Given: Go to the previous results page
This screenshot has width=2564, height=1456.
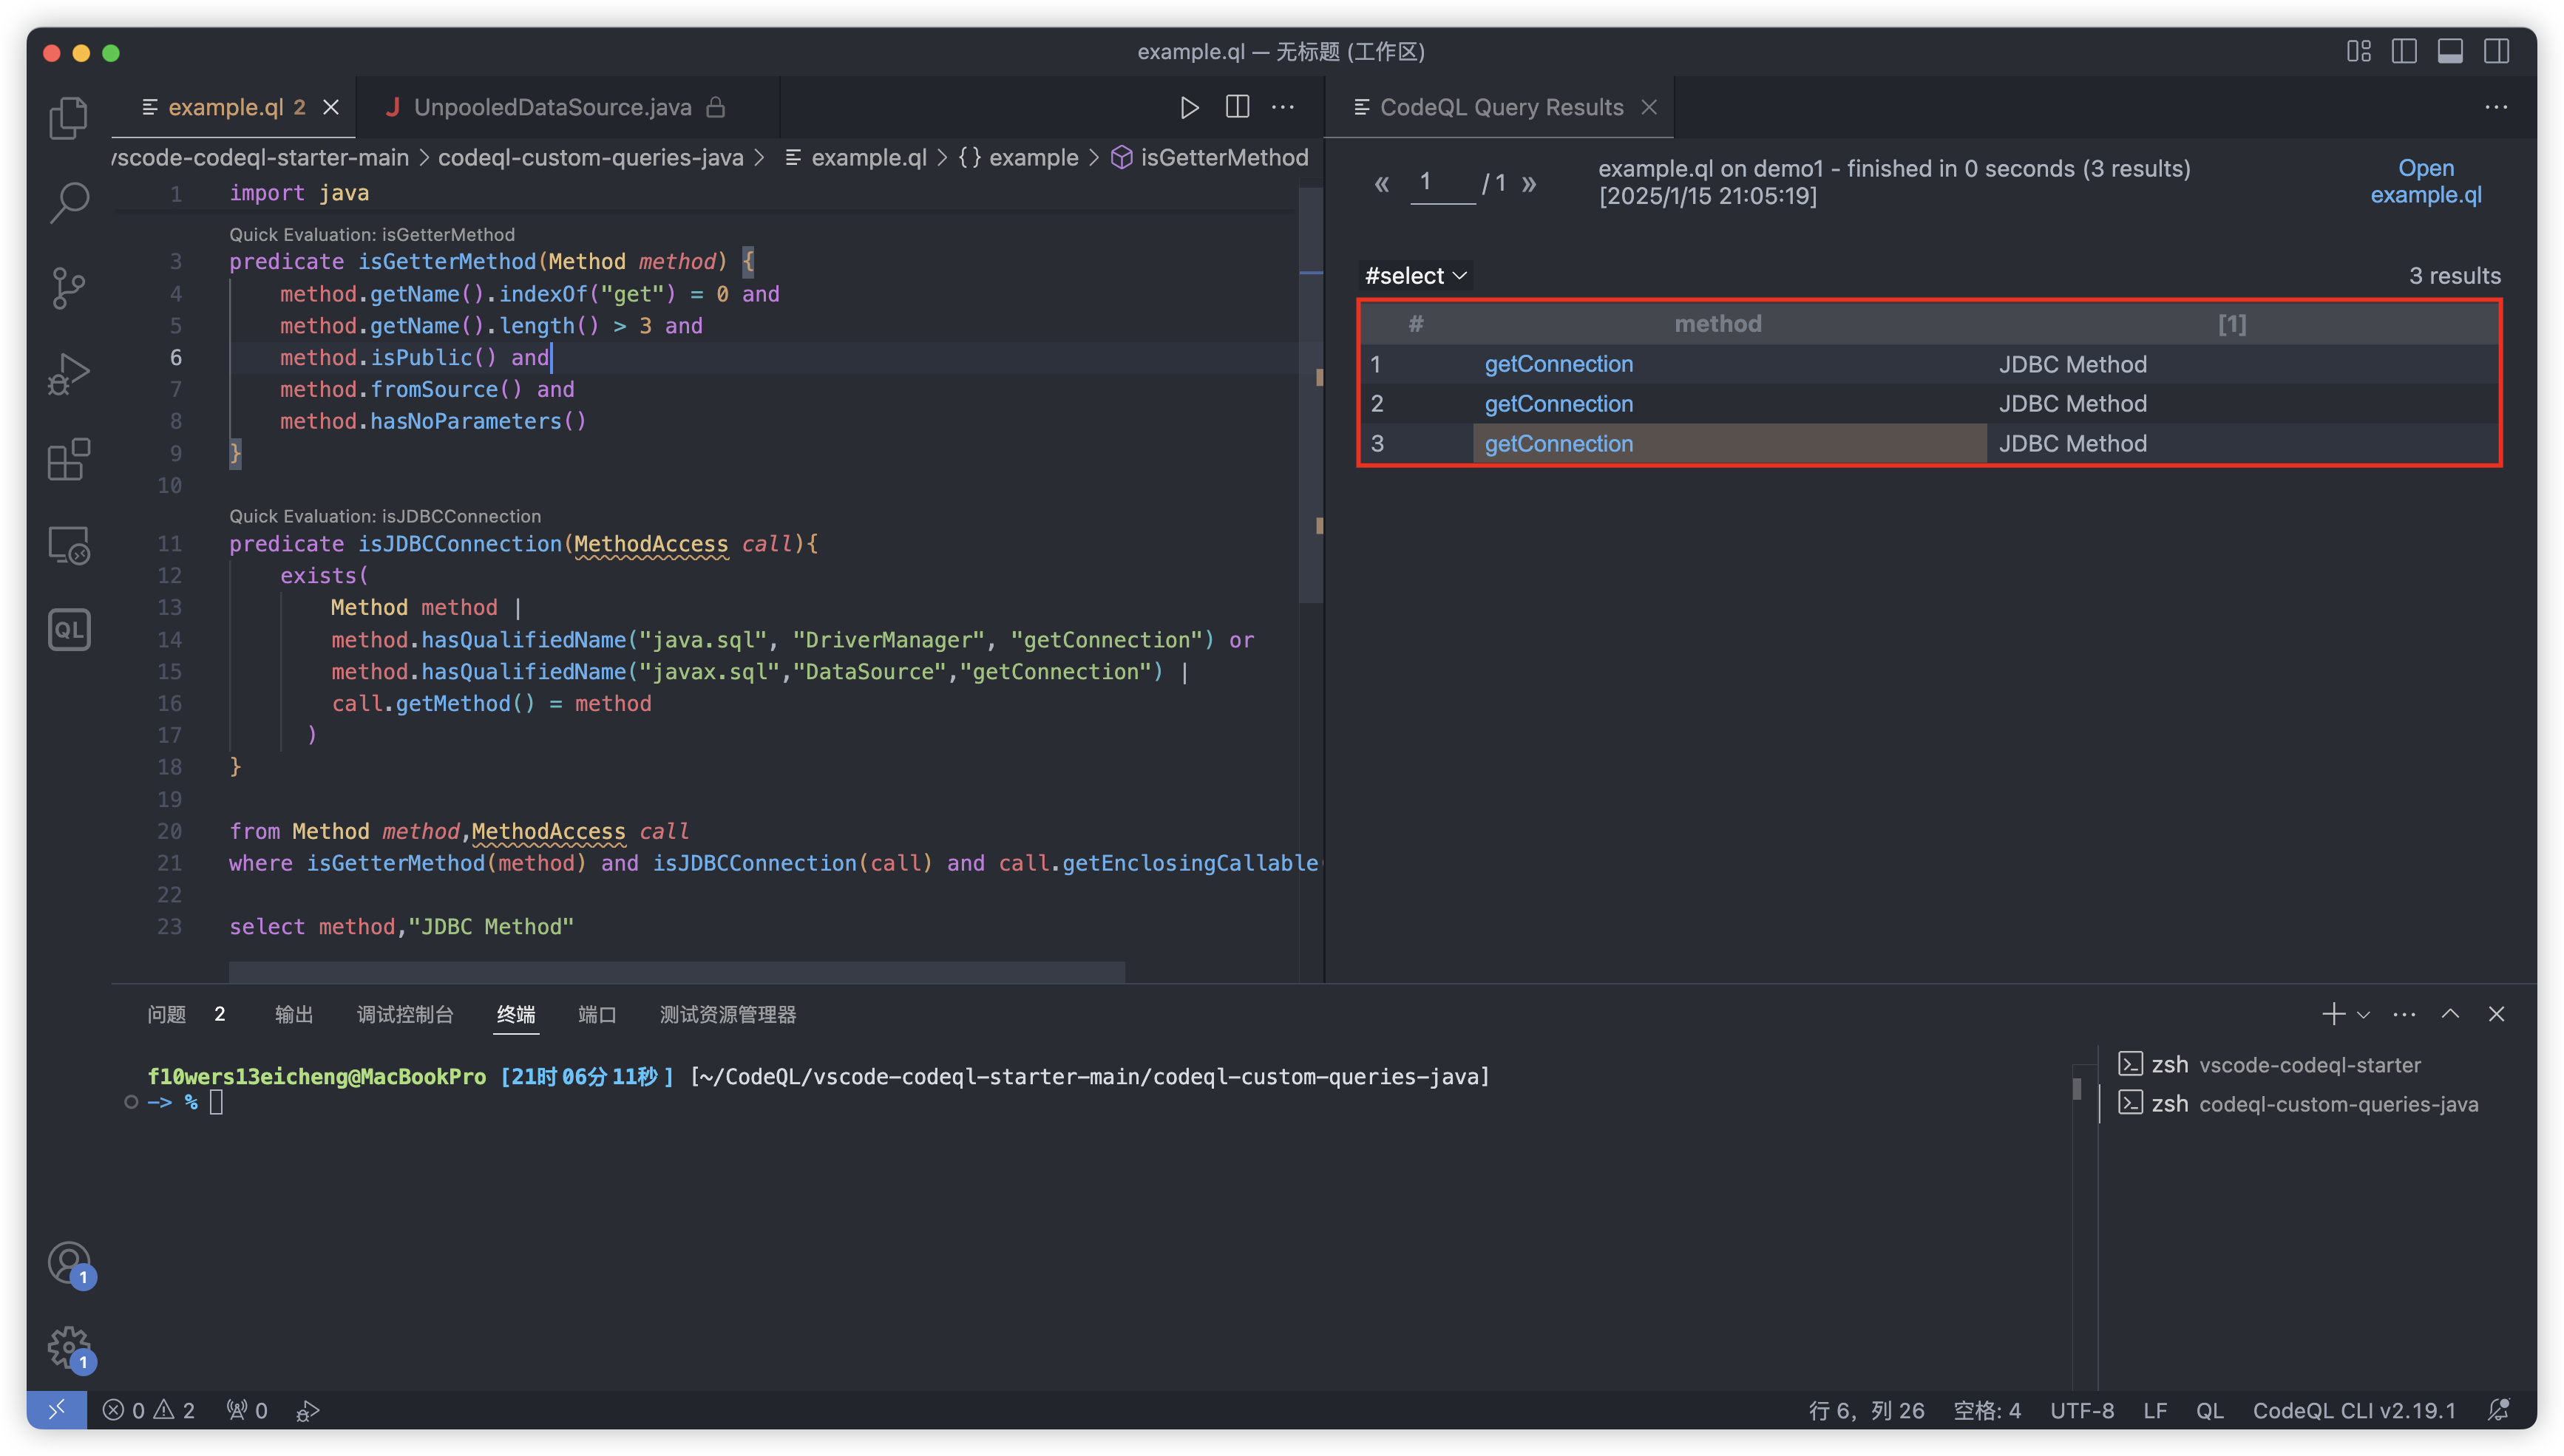Looking at the screenshot, I should (1381, 183).
